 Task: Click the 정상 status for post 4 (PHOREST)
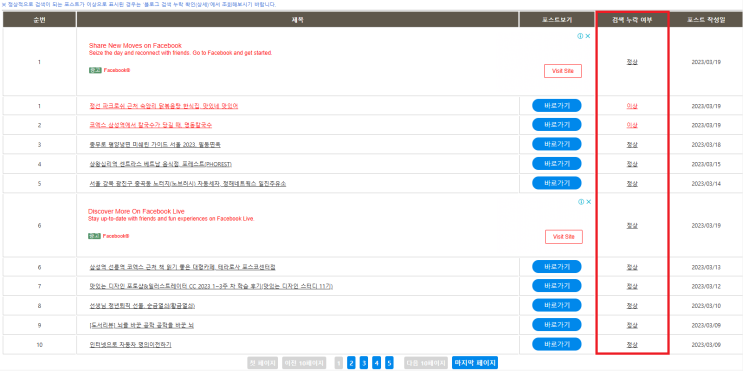coord(632,164)
